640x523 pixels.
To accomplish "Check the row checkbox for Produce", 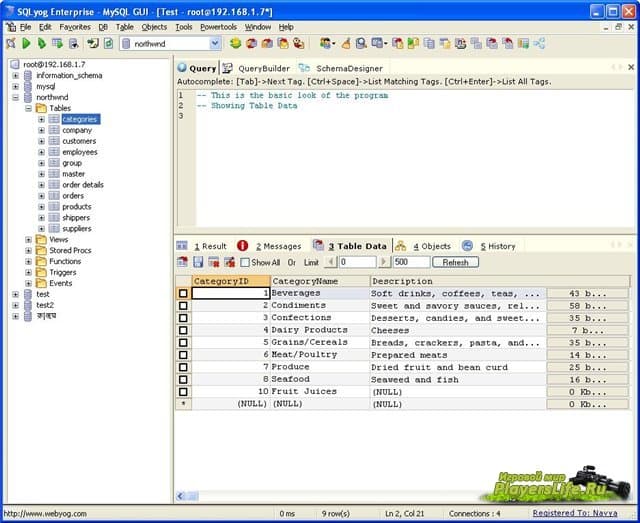I will pyautogui.click(x=183, y=367).
